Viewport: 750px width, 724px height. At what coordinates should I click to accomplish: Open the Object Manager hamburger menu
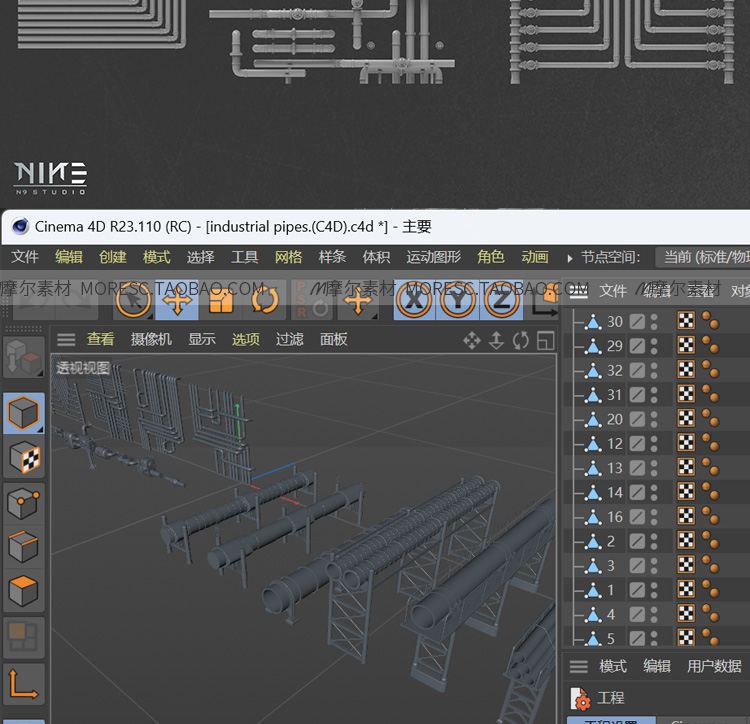[578, 292]
